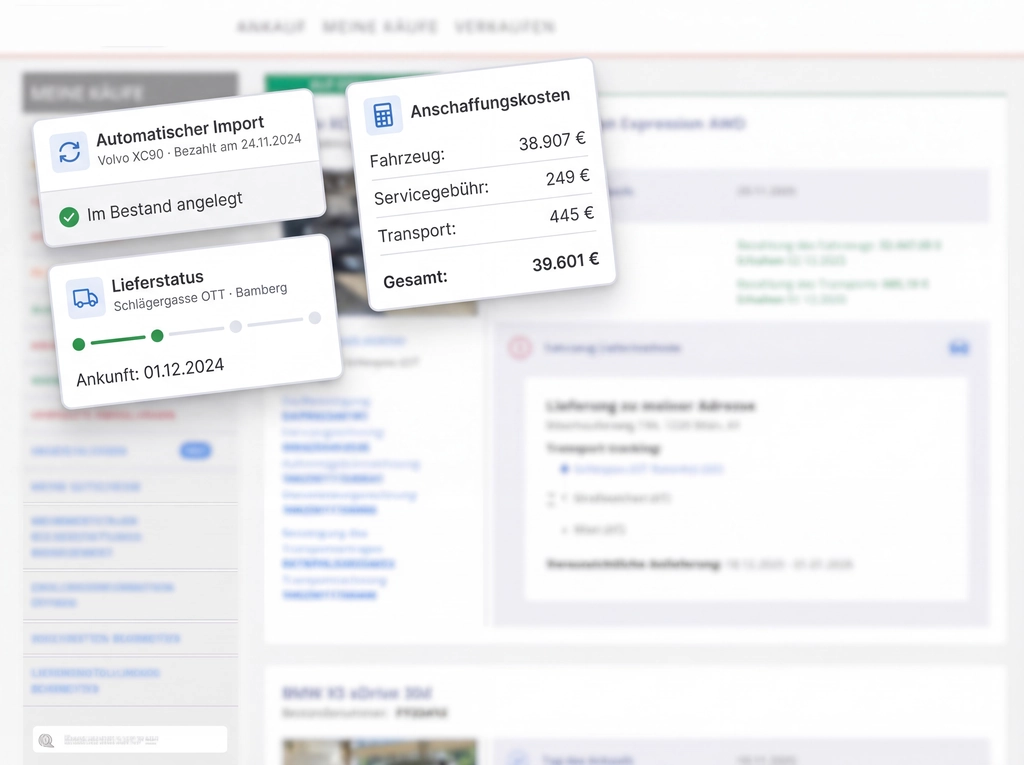Image resolution: width=1024 pixels, height=765 pixels.
Task: Click the red warning icon in delivery panel
Action: click(519, 347)
